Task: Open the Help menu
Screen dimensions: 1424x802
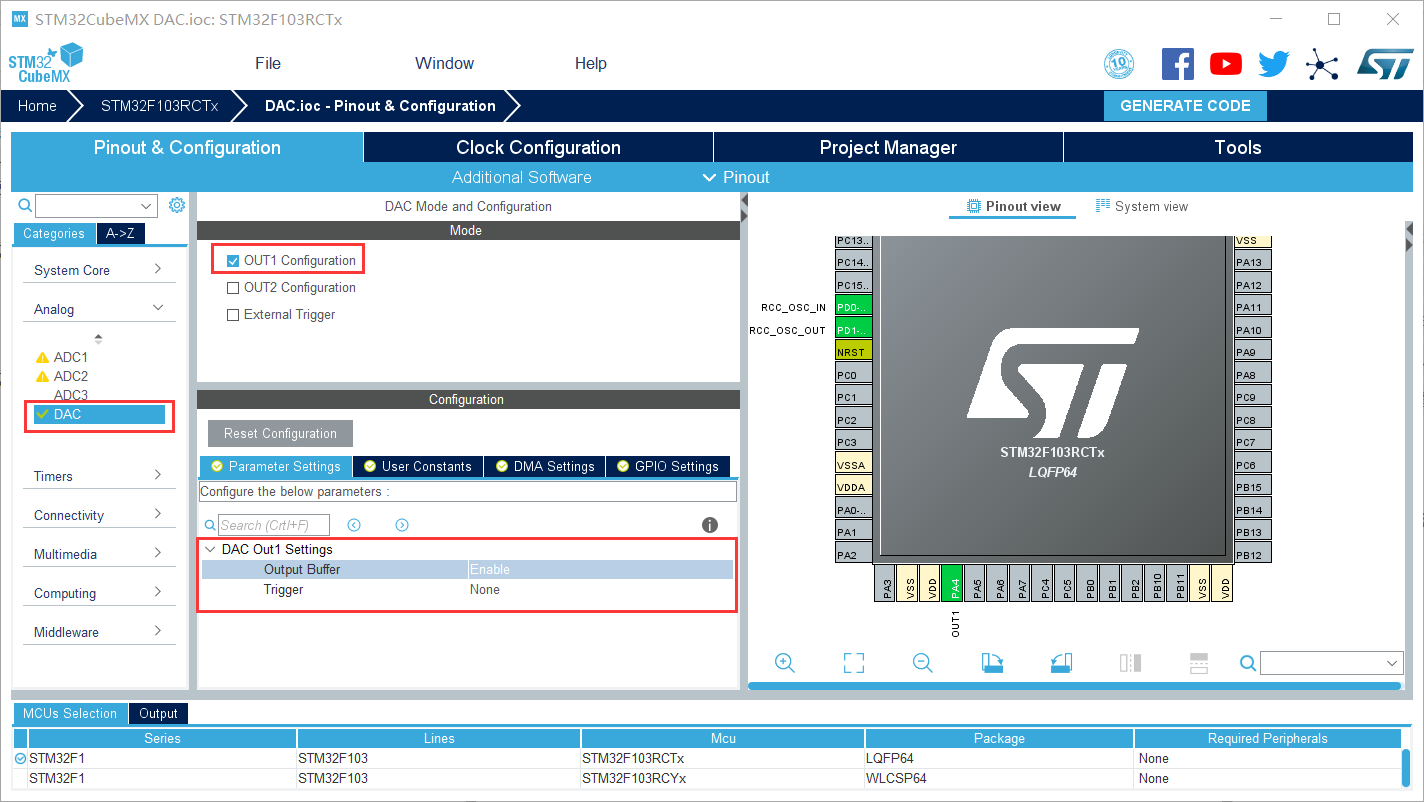Action: 590,63
